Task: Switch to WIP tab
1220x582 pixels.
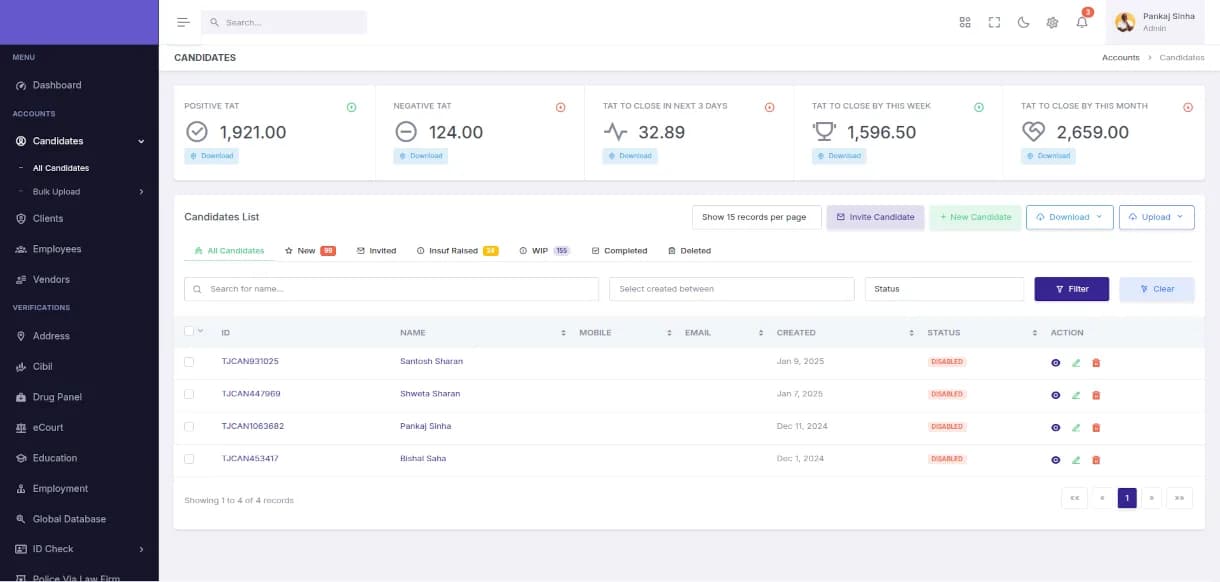Action: [544, 251]
